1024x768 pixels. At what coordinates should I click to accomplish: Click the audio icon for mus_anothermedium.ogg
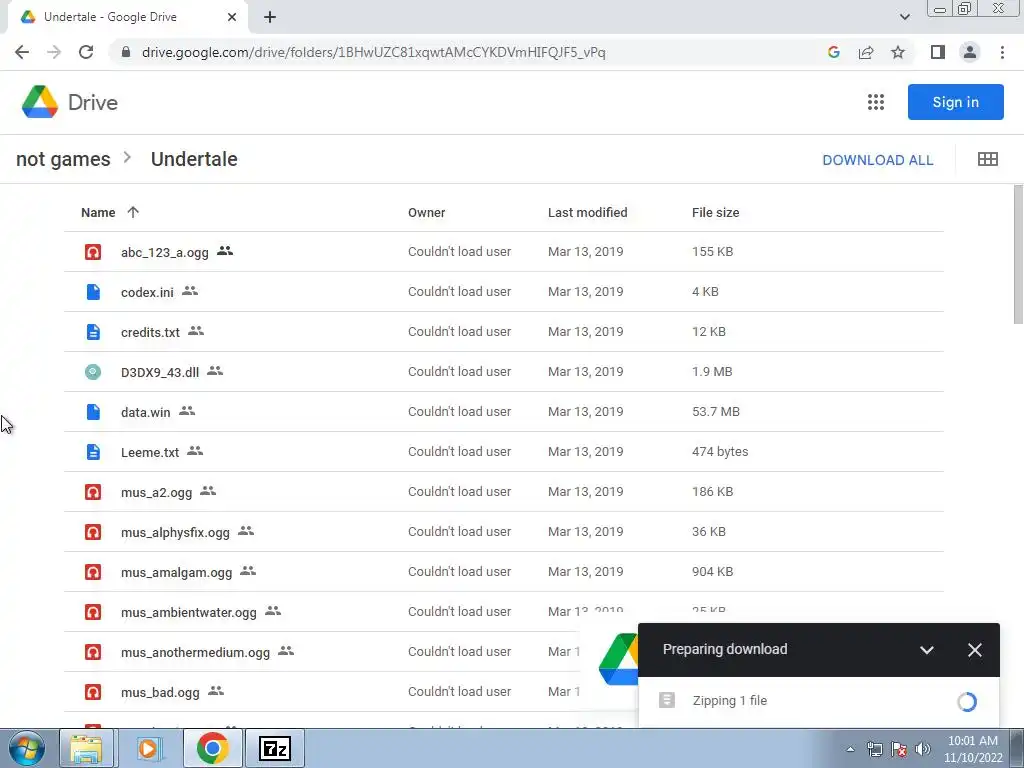click(x=93, y=652)
